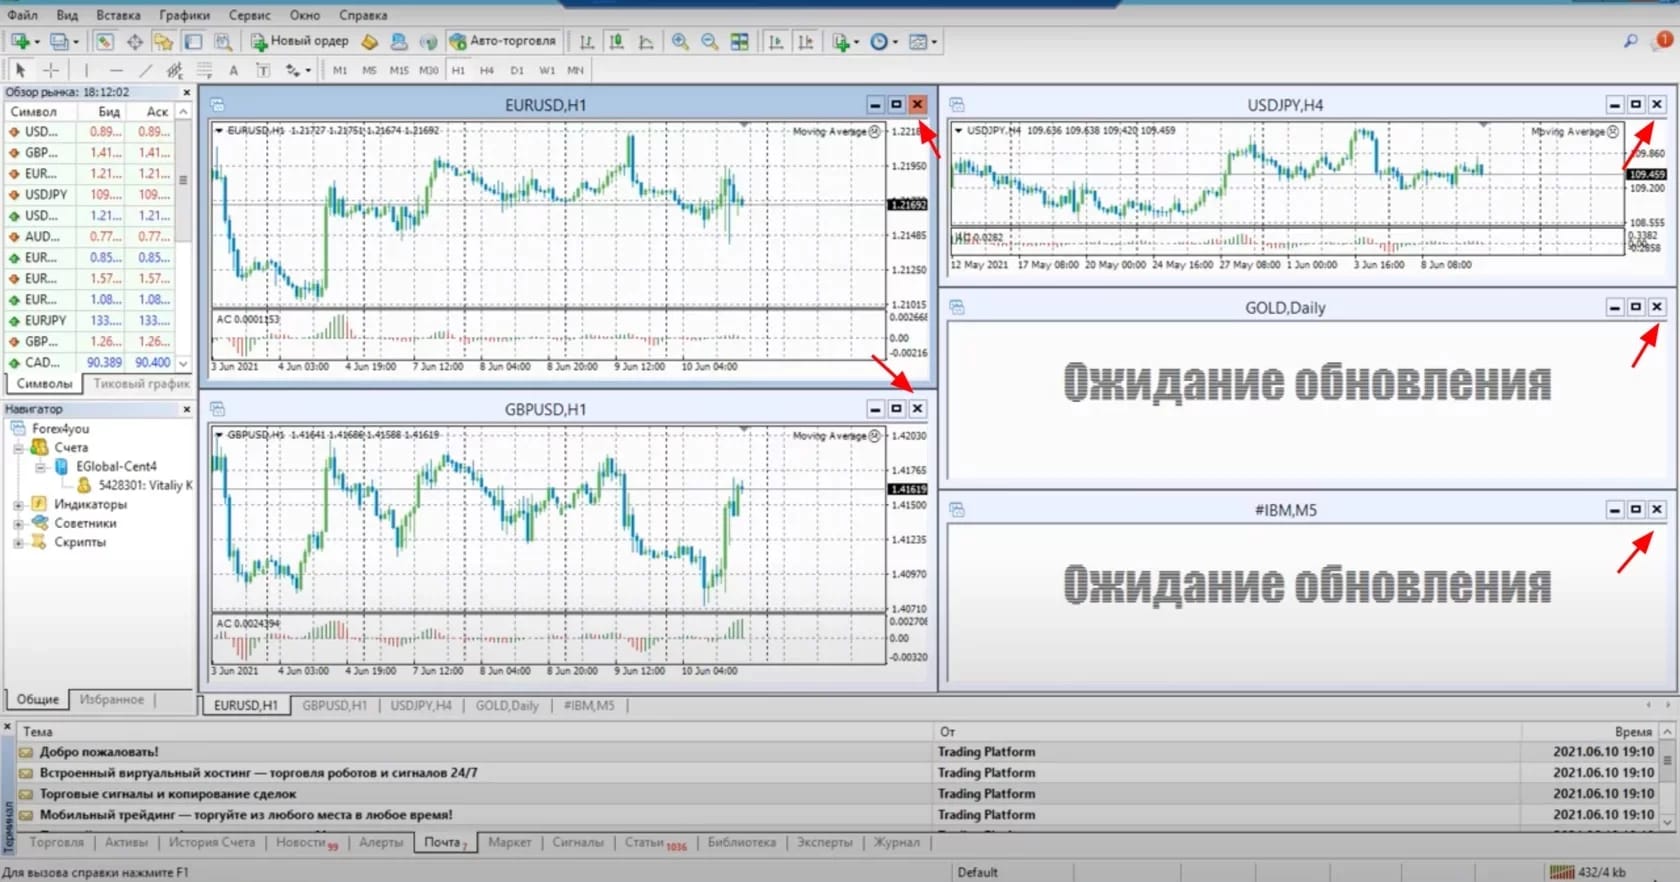Open the new chart icon

coord(19,41)
